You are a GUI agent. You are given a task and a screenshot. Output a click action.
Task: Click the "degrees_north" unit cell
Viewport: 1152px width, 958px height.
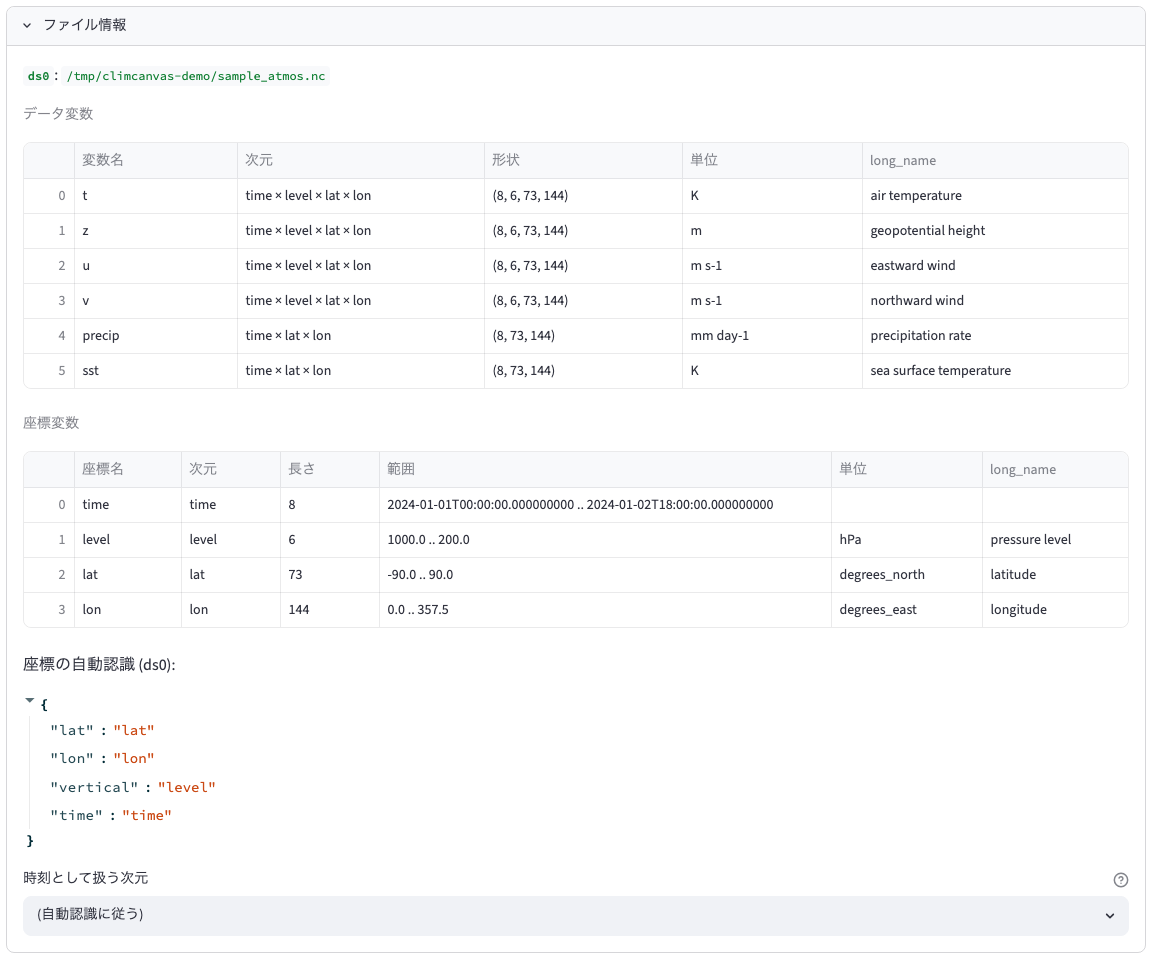(907, 575)
